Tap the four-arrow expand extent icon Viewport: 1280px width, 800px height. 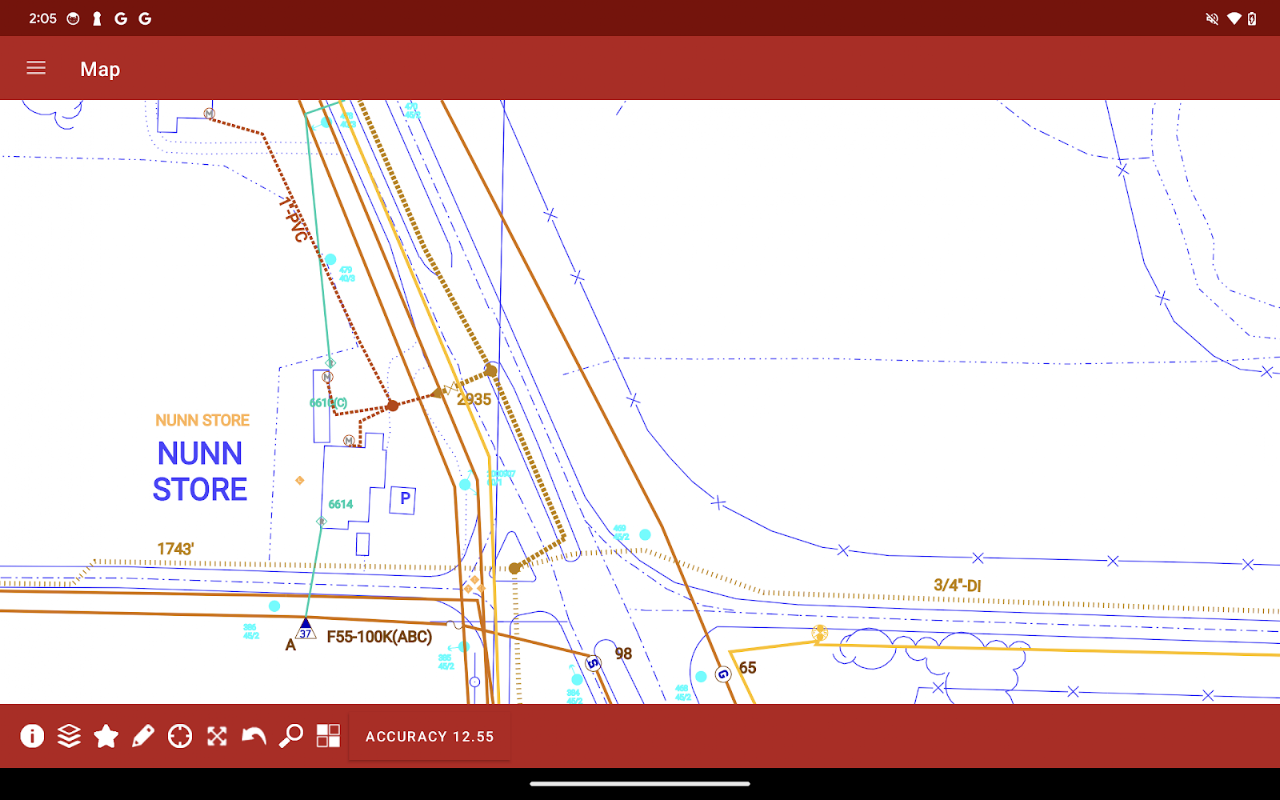[217, 736]
